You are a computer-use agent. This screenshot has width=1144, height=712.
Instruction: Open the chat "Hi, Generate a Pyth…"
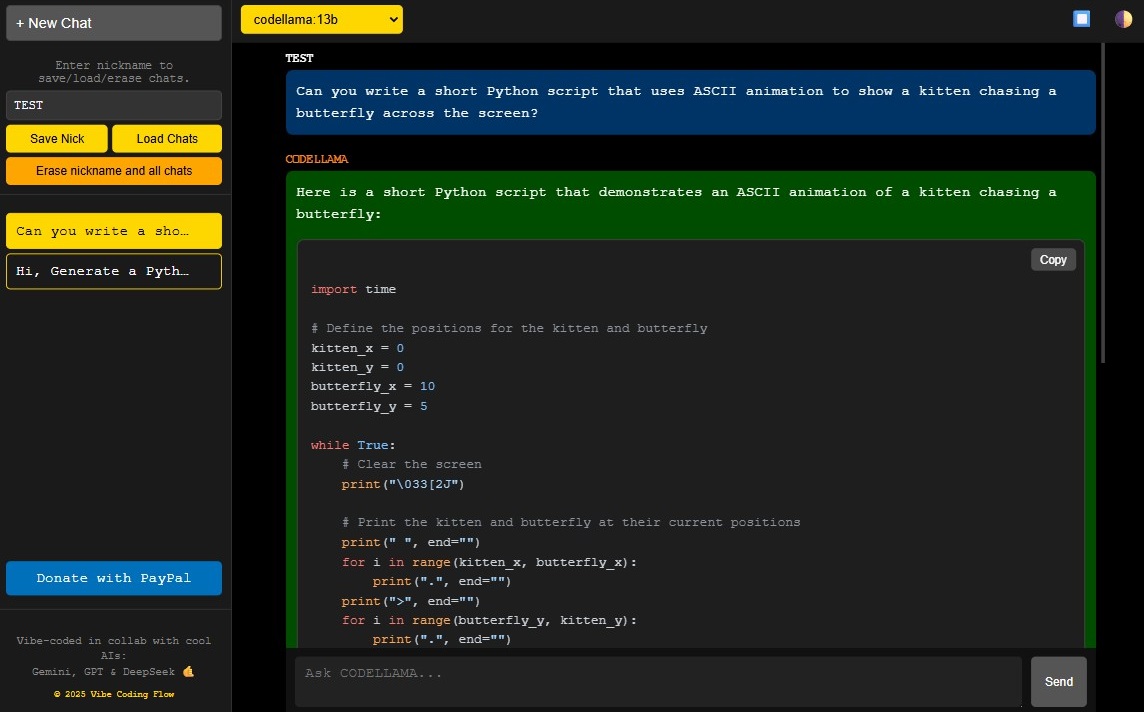114,271
